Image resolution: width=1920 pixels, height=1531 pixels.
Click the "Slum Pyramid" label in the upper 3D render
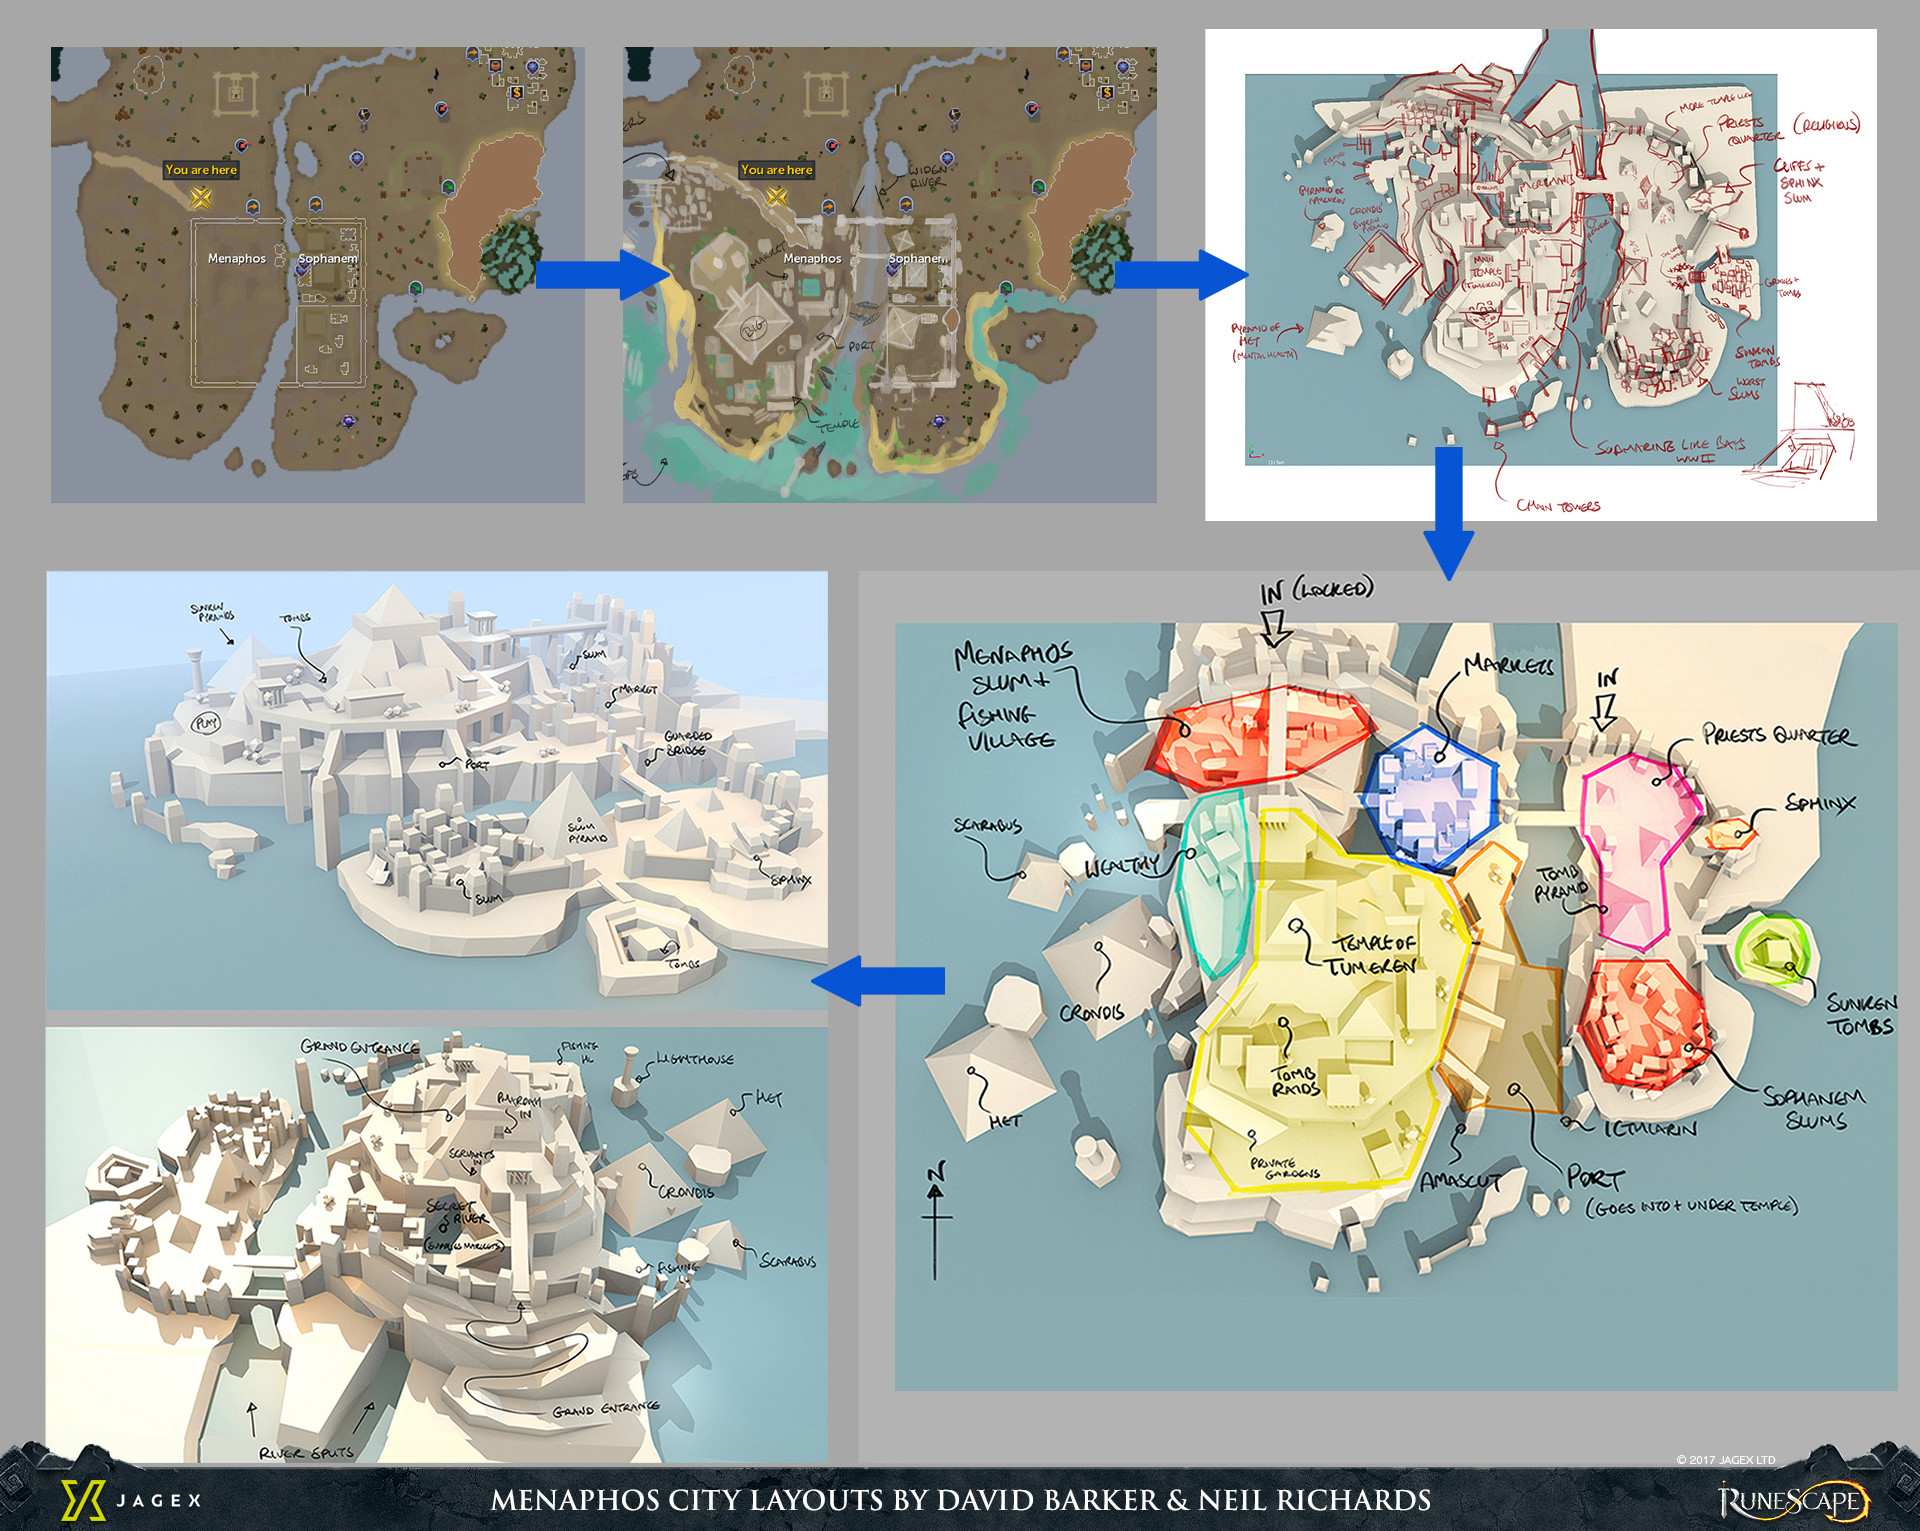click(587, 832)
